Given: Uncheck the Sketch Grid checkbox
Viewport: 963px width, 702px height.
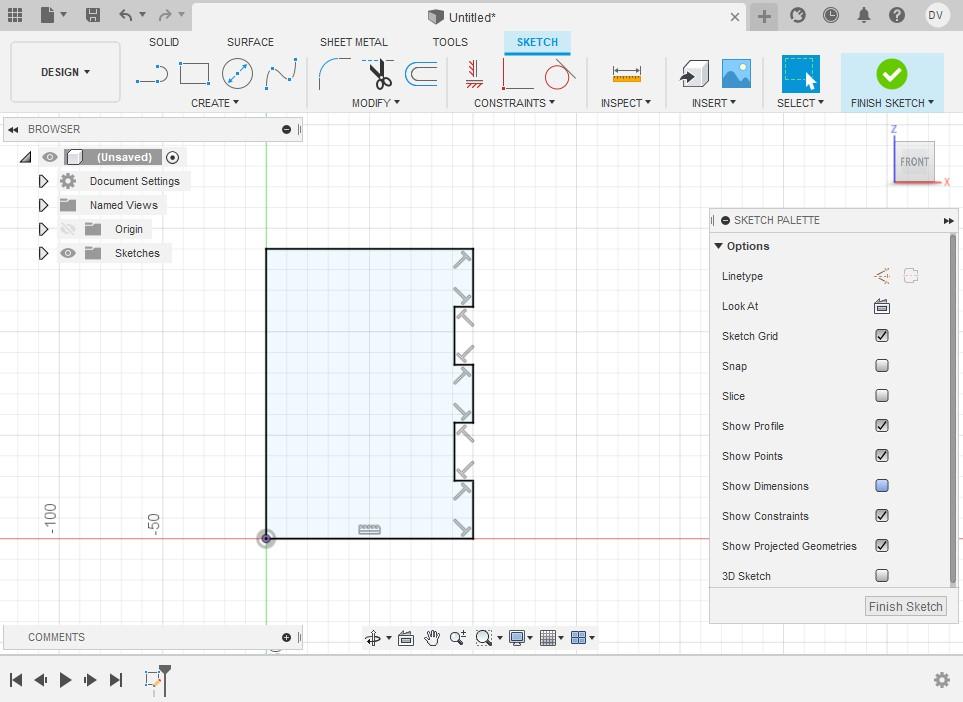Looking at the screenshot, I should 882,335.
